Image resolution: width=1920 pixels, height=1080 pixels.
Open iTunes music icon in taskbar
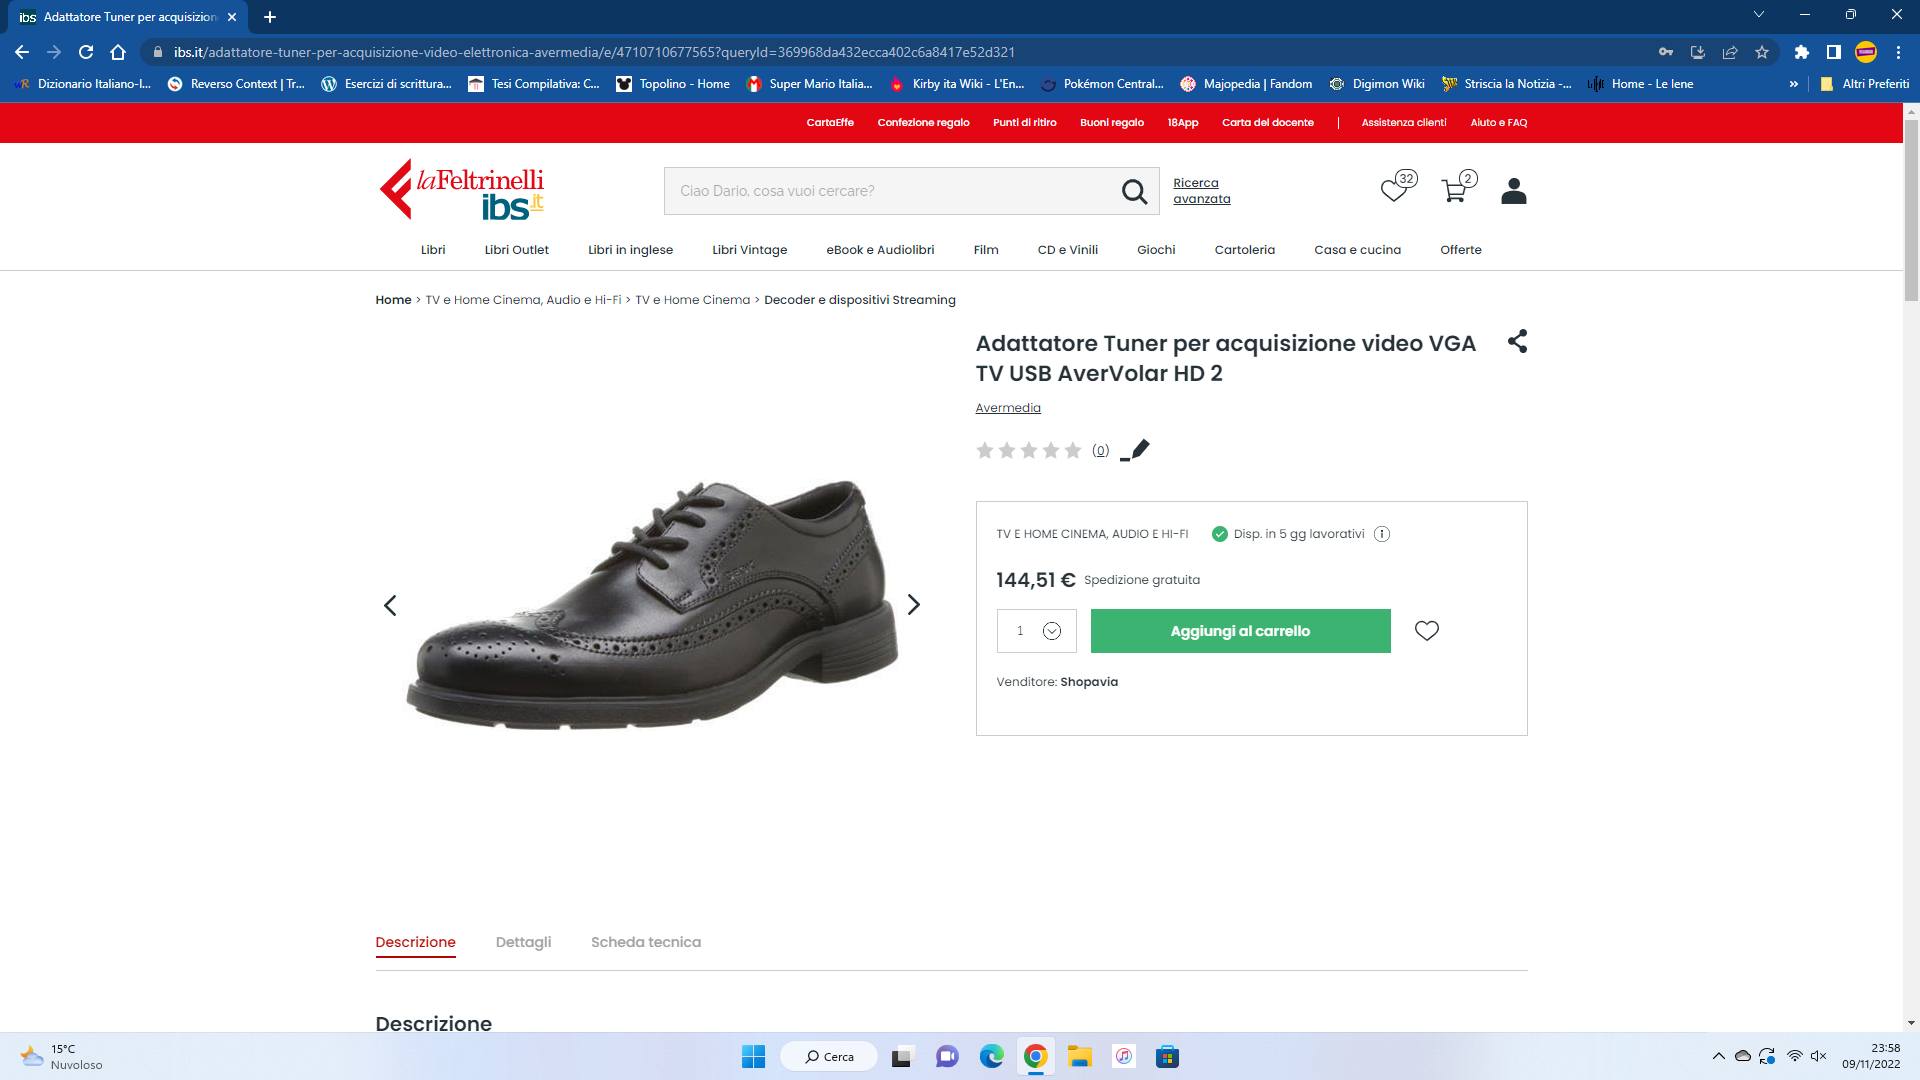click(x=1124, y=1057)
